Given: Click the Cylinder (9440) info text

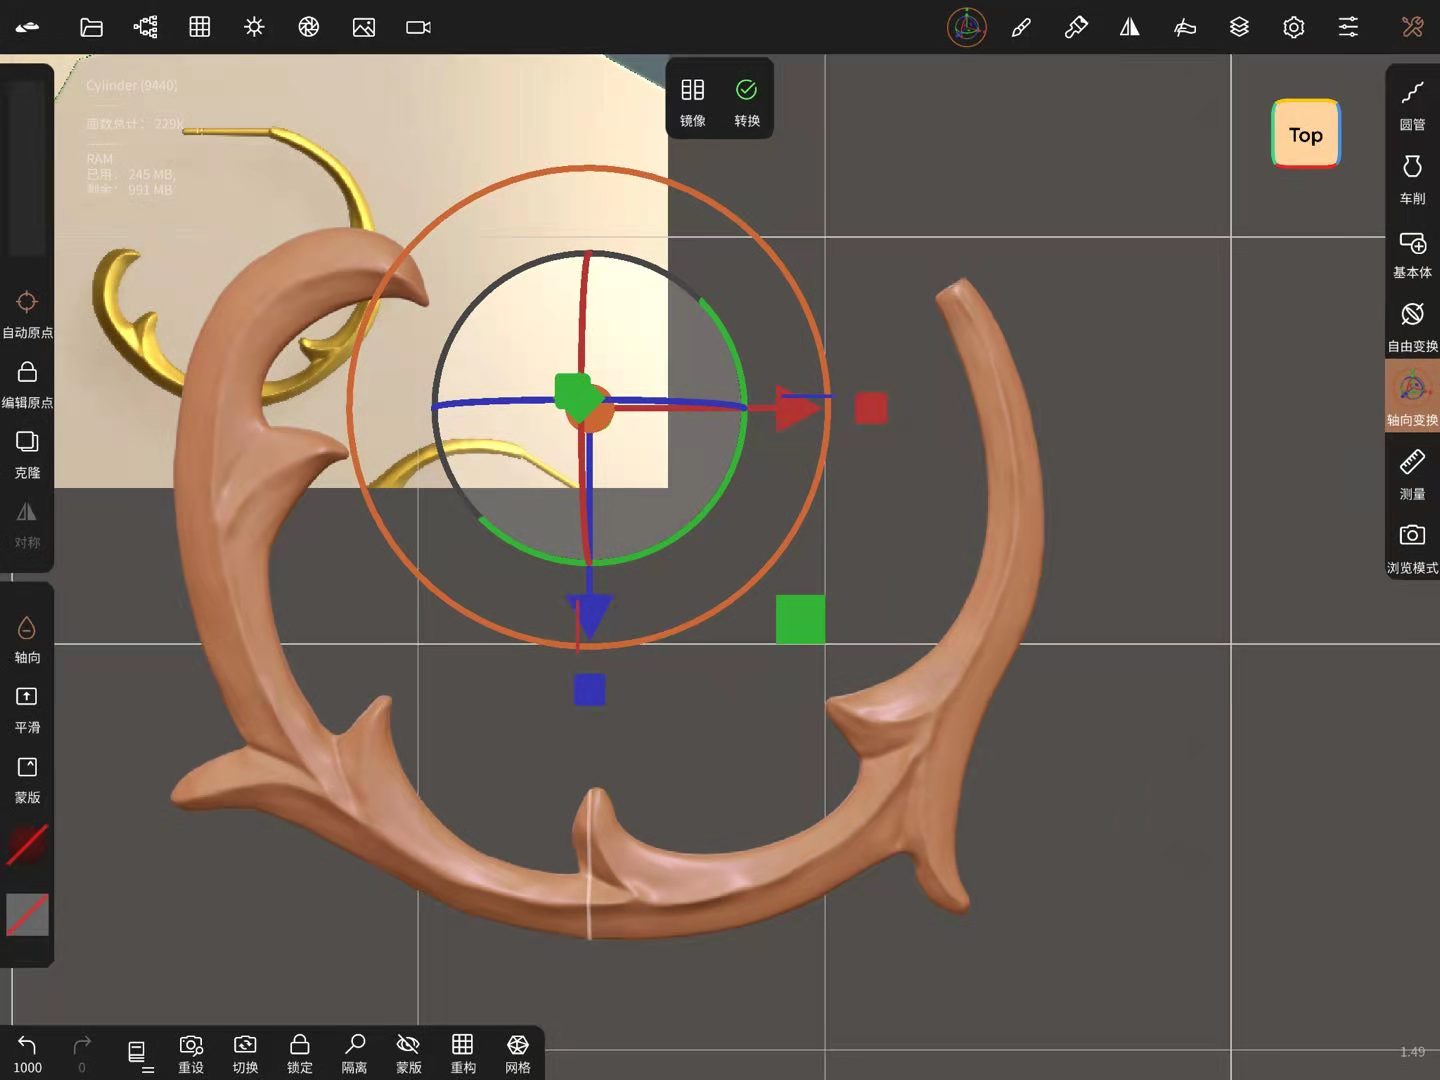Looking at the screenshot, I should tap(131, 86).
